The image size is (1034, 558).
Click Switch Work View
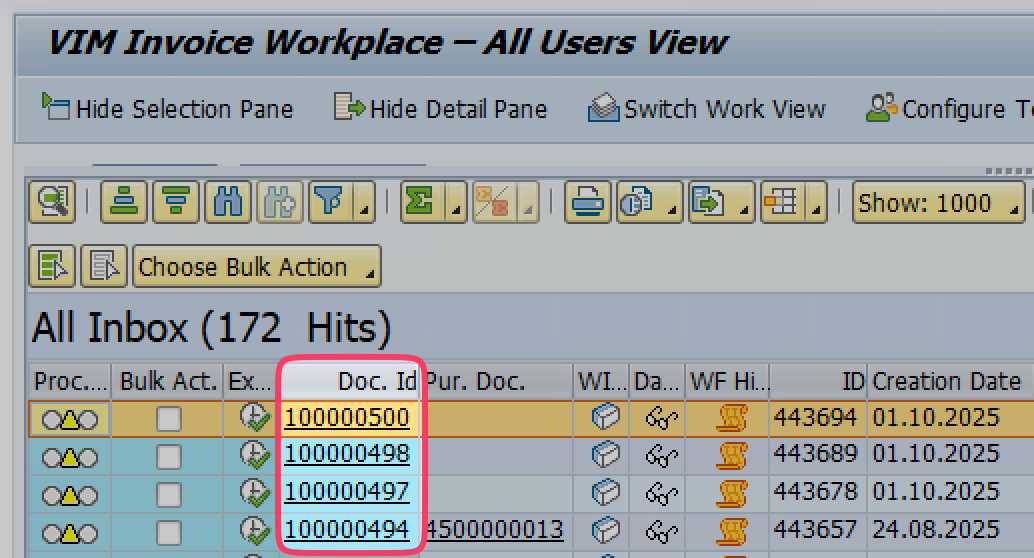click(707, 108)
